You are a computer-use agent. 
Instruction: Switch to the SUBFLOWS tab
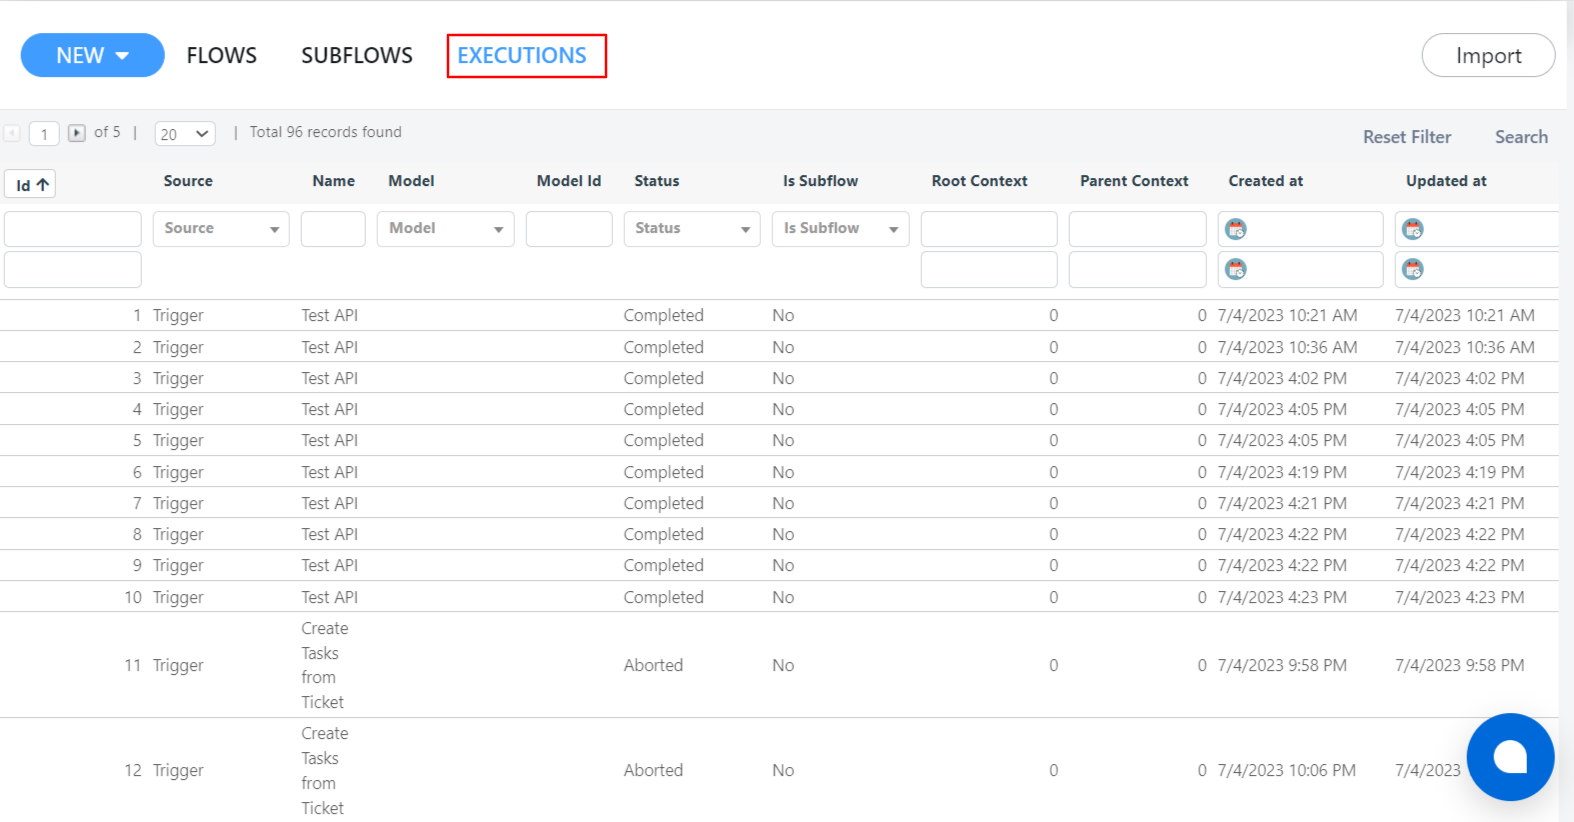click(x=357, y=56)
